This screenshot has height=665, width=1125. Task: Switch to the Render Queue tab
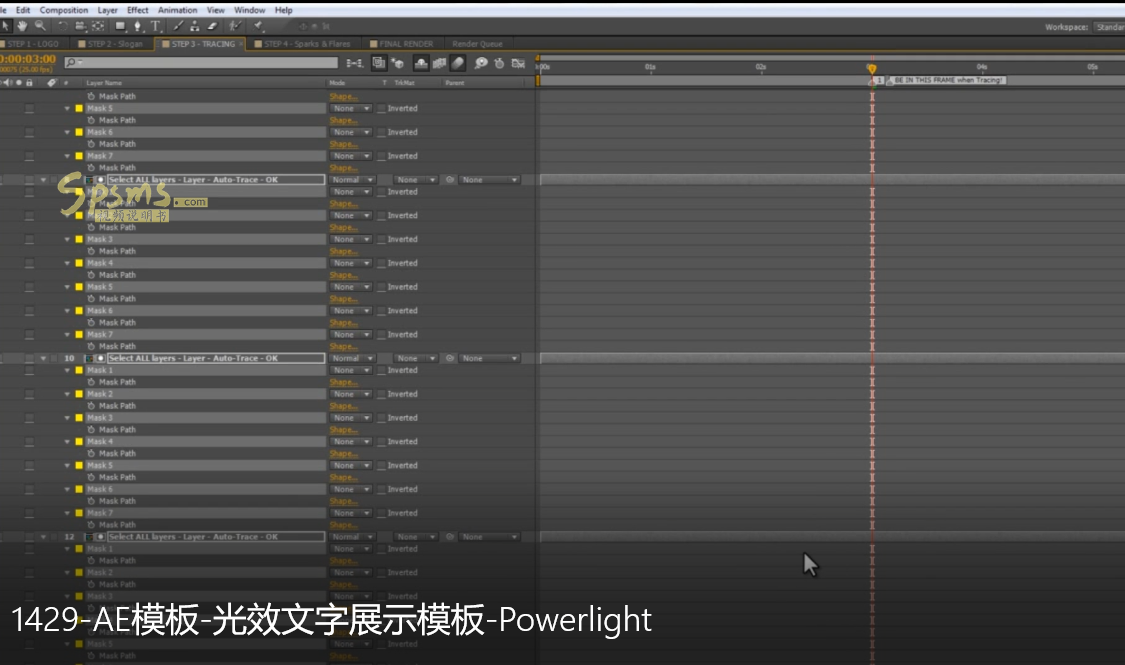(x=477, y=44)
